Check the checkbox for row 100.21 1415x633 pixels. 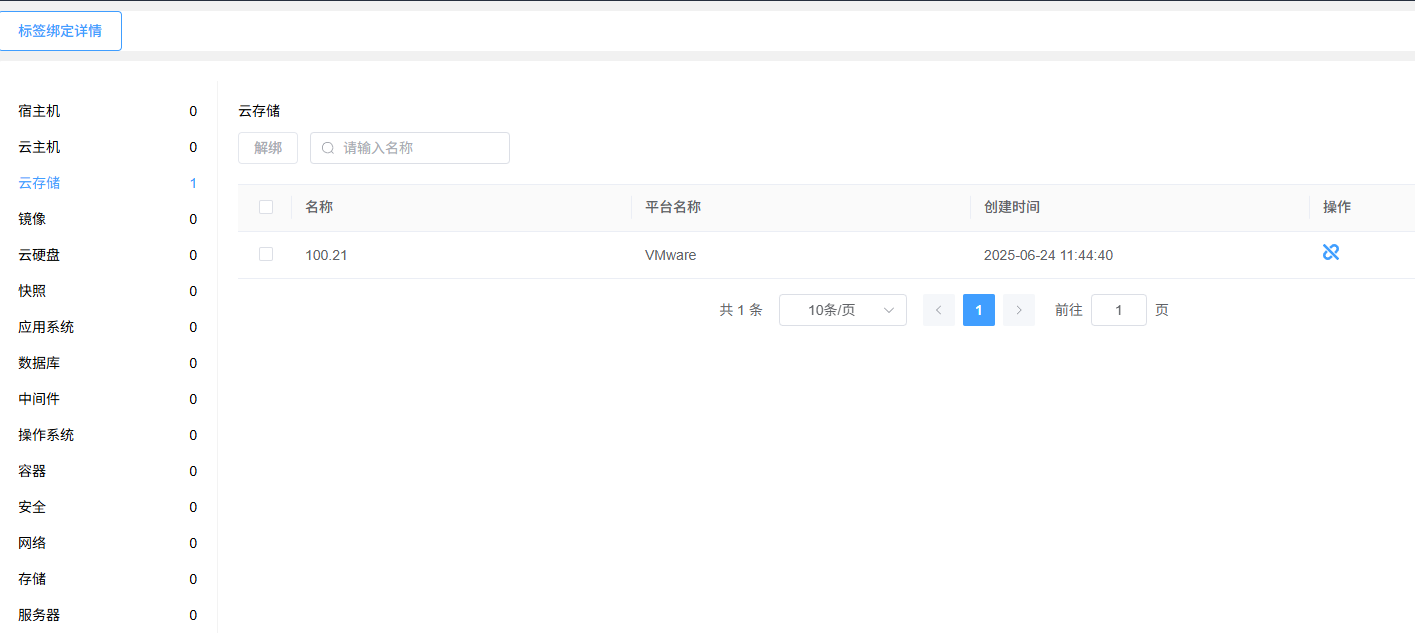pyautogui.click(x=266, y=254)
